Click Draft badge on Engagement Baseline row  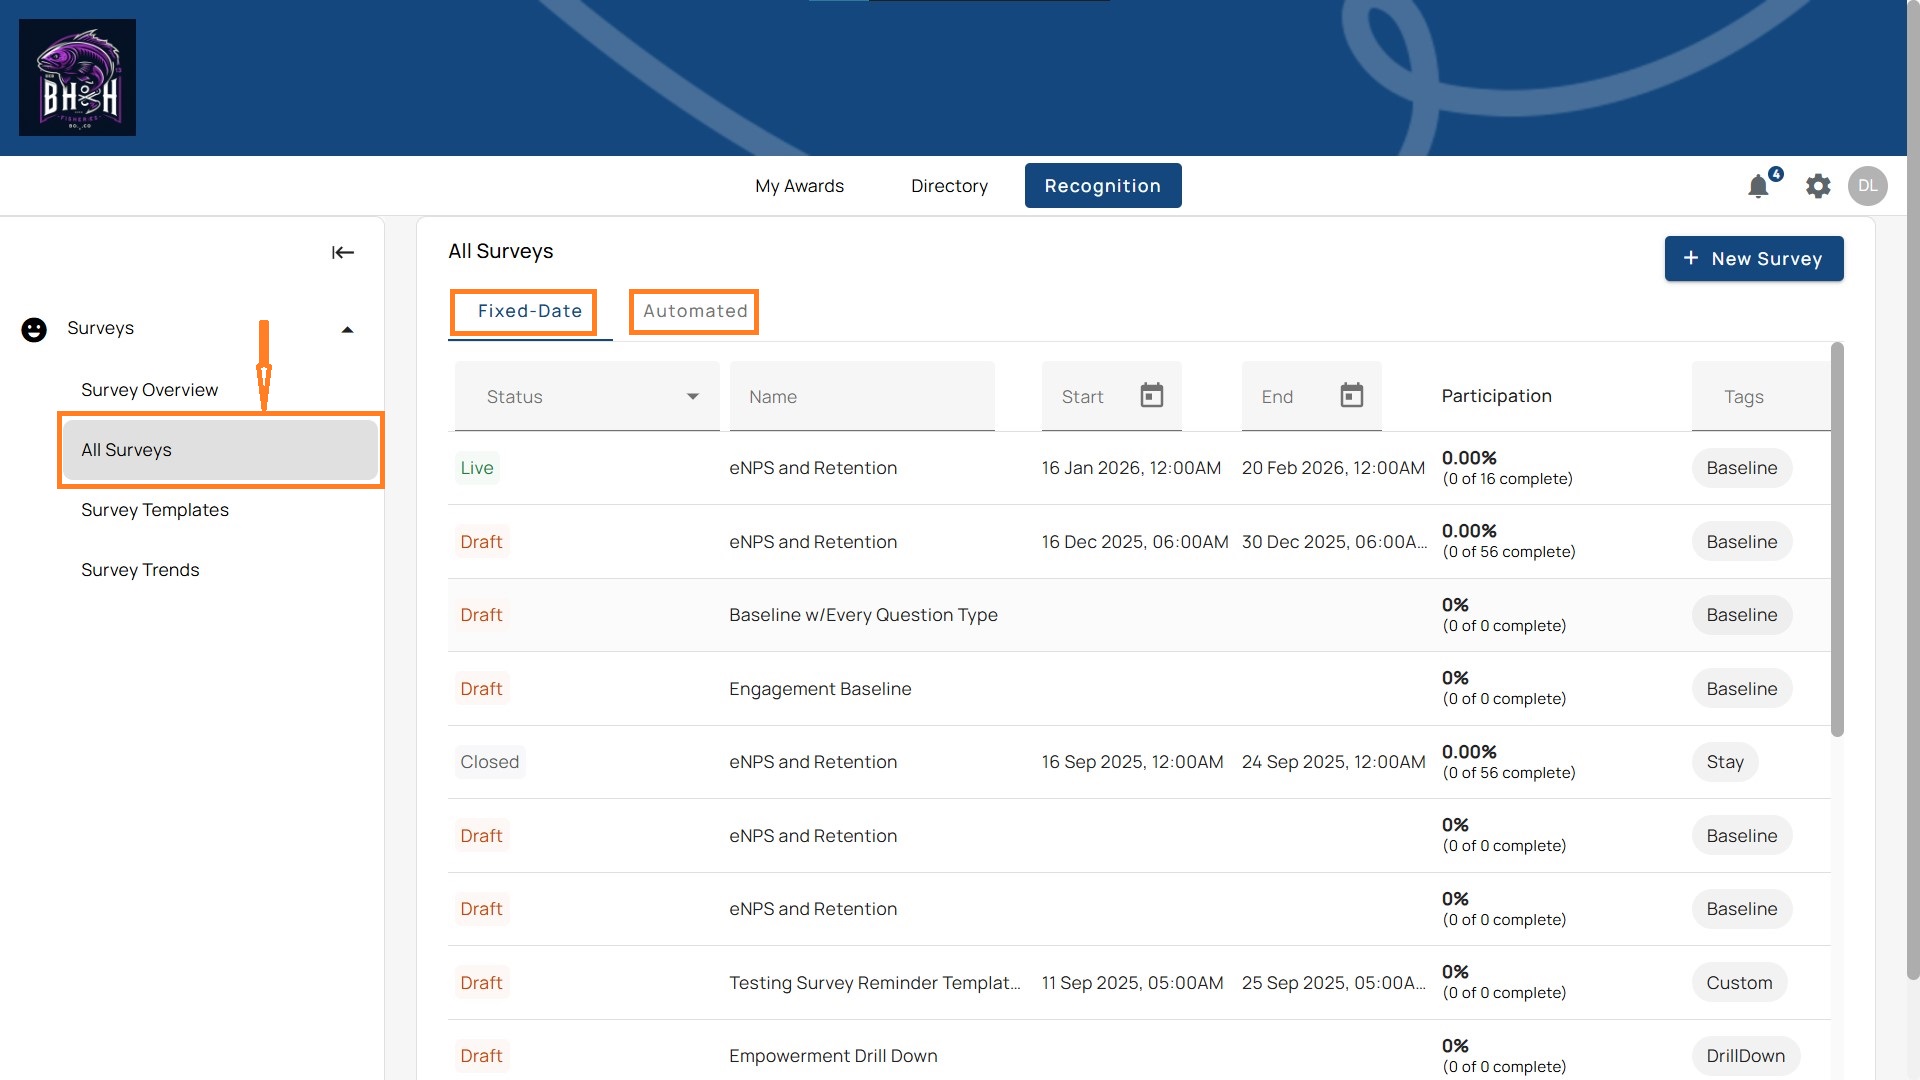(481, 689)
